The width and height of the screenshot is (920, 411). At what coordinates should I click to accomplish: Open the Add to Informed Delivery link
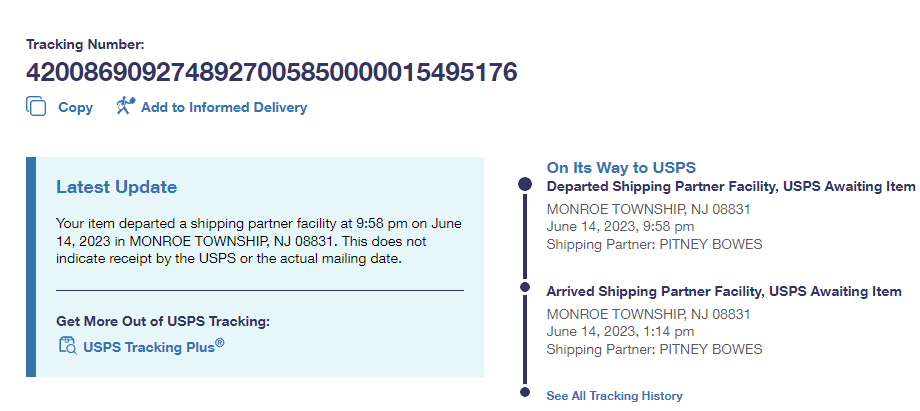[224, 108]
